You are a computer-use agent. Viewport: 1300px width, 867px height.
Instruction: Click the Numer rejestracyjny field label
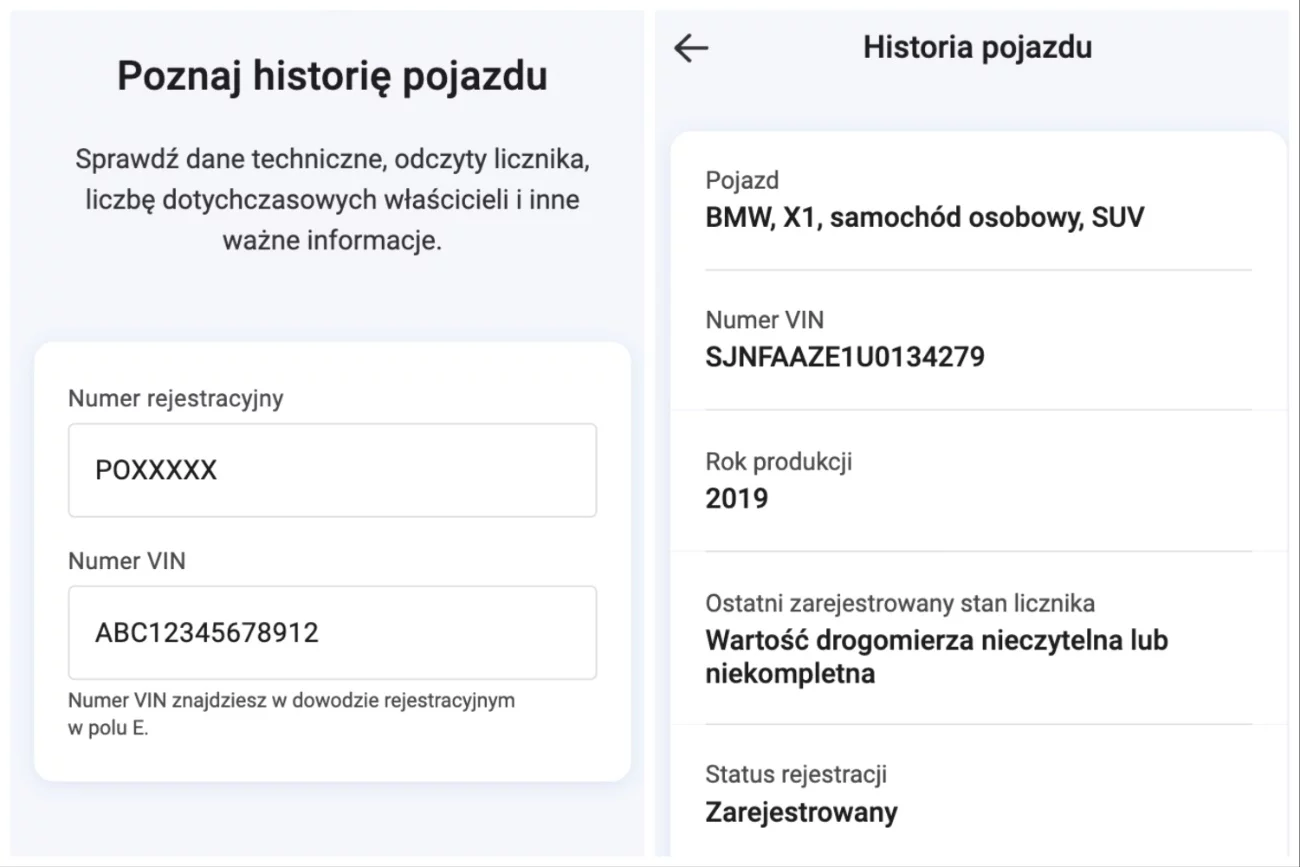coord(176,399)
